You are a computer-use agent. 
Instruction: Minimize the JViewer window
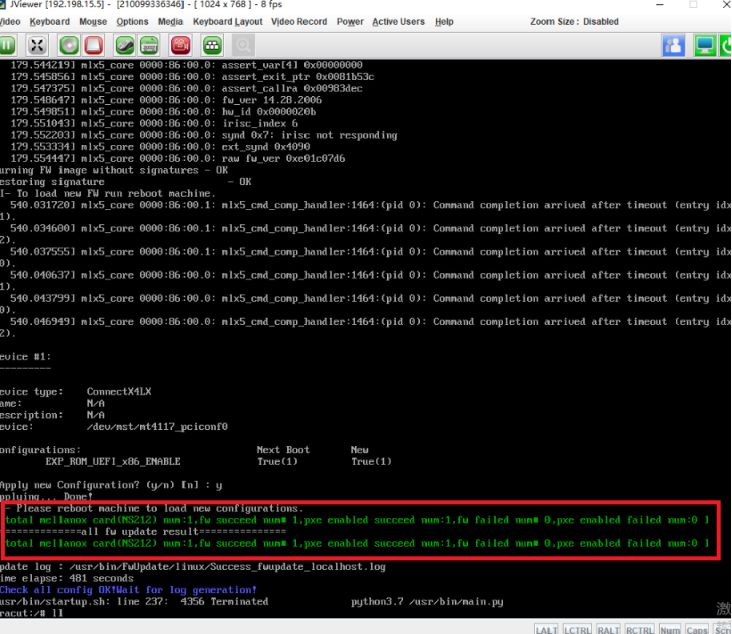[659, 5]
